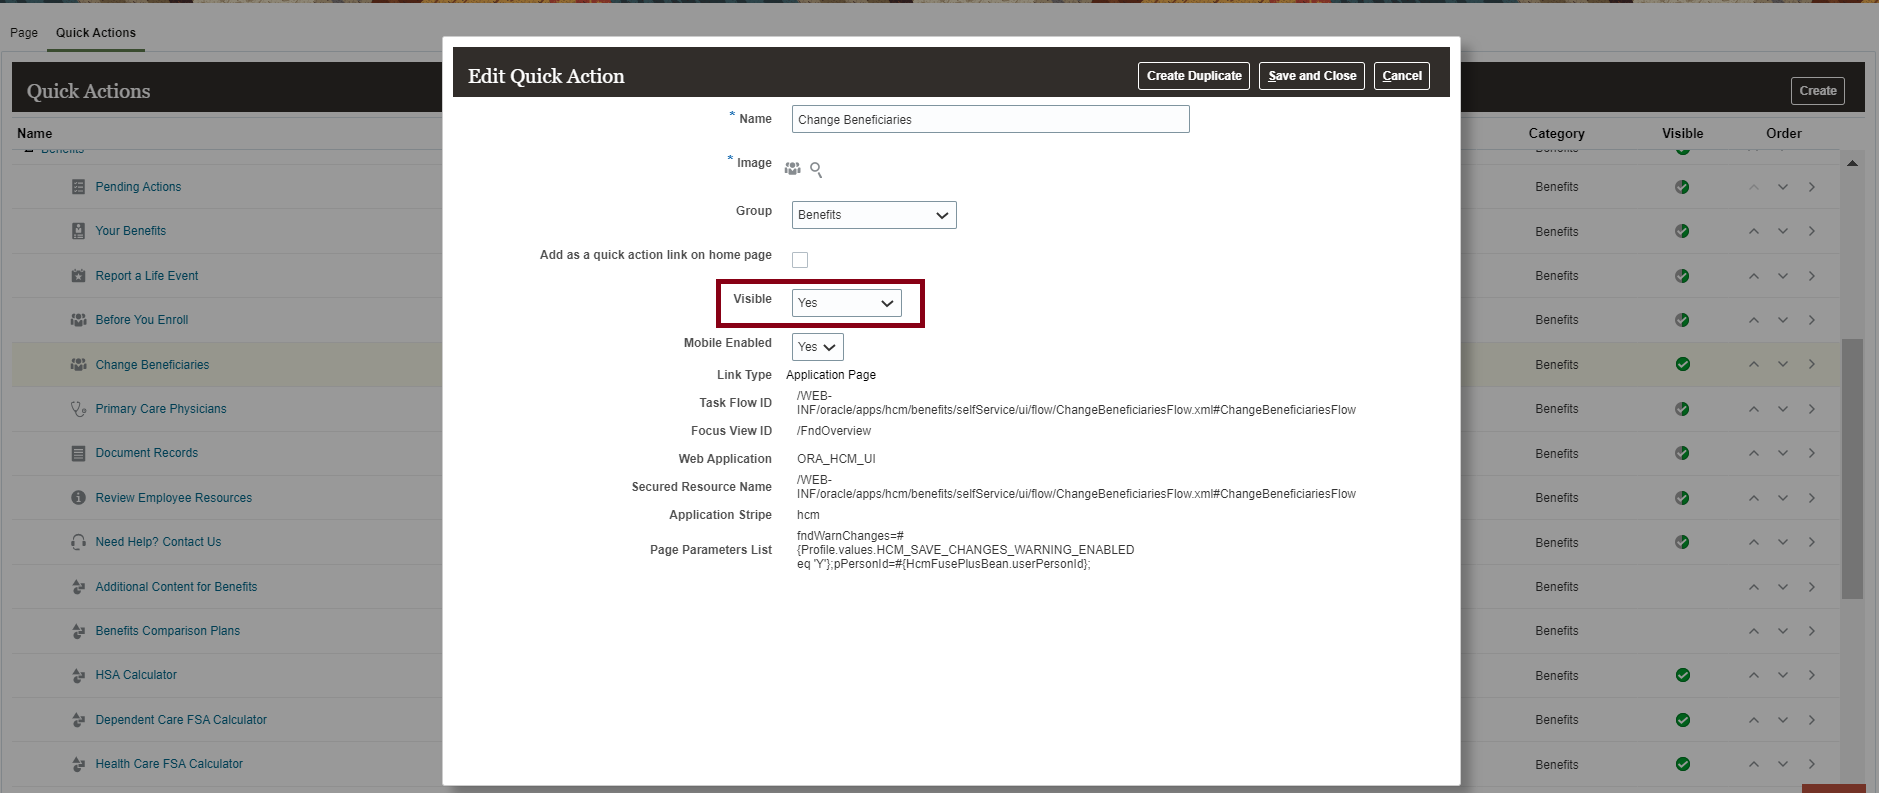Switch to the Quick Actions tab
Viewport: 1879px width, 793px height.
tap(96, 33)
